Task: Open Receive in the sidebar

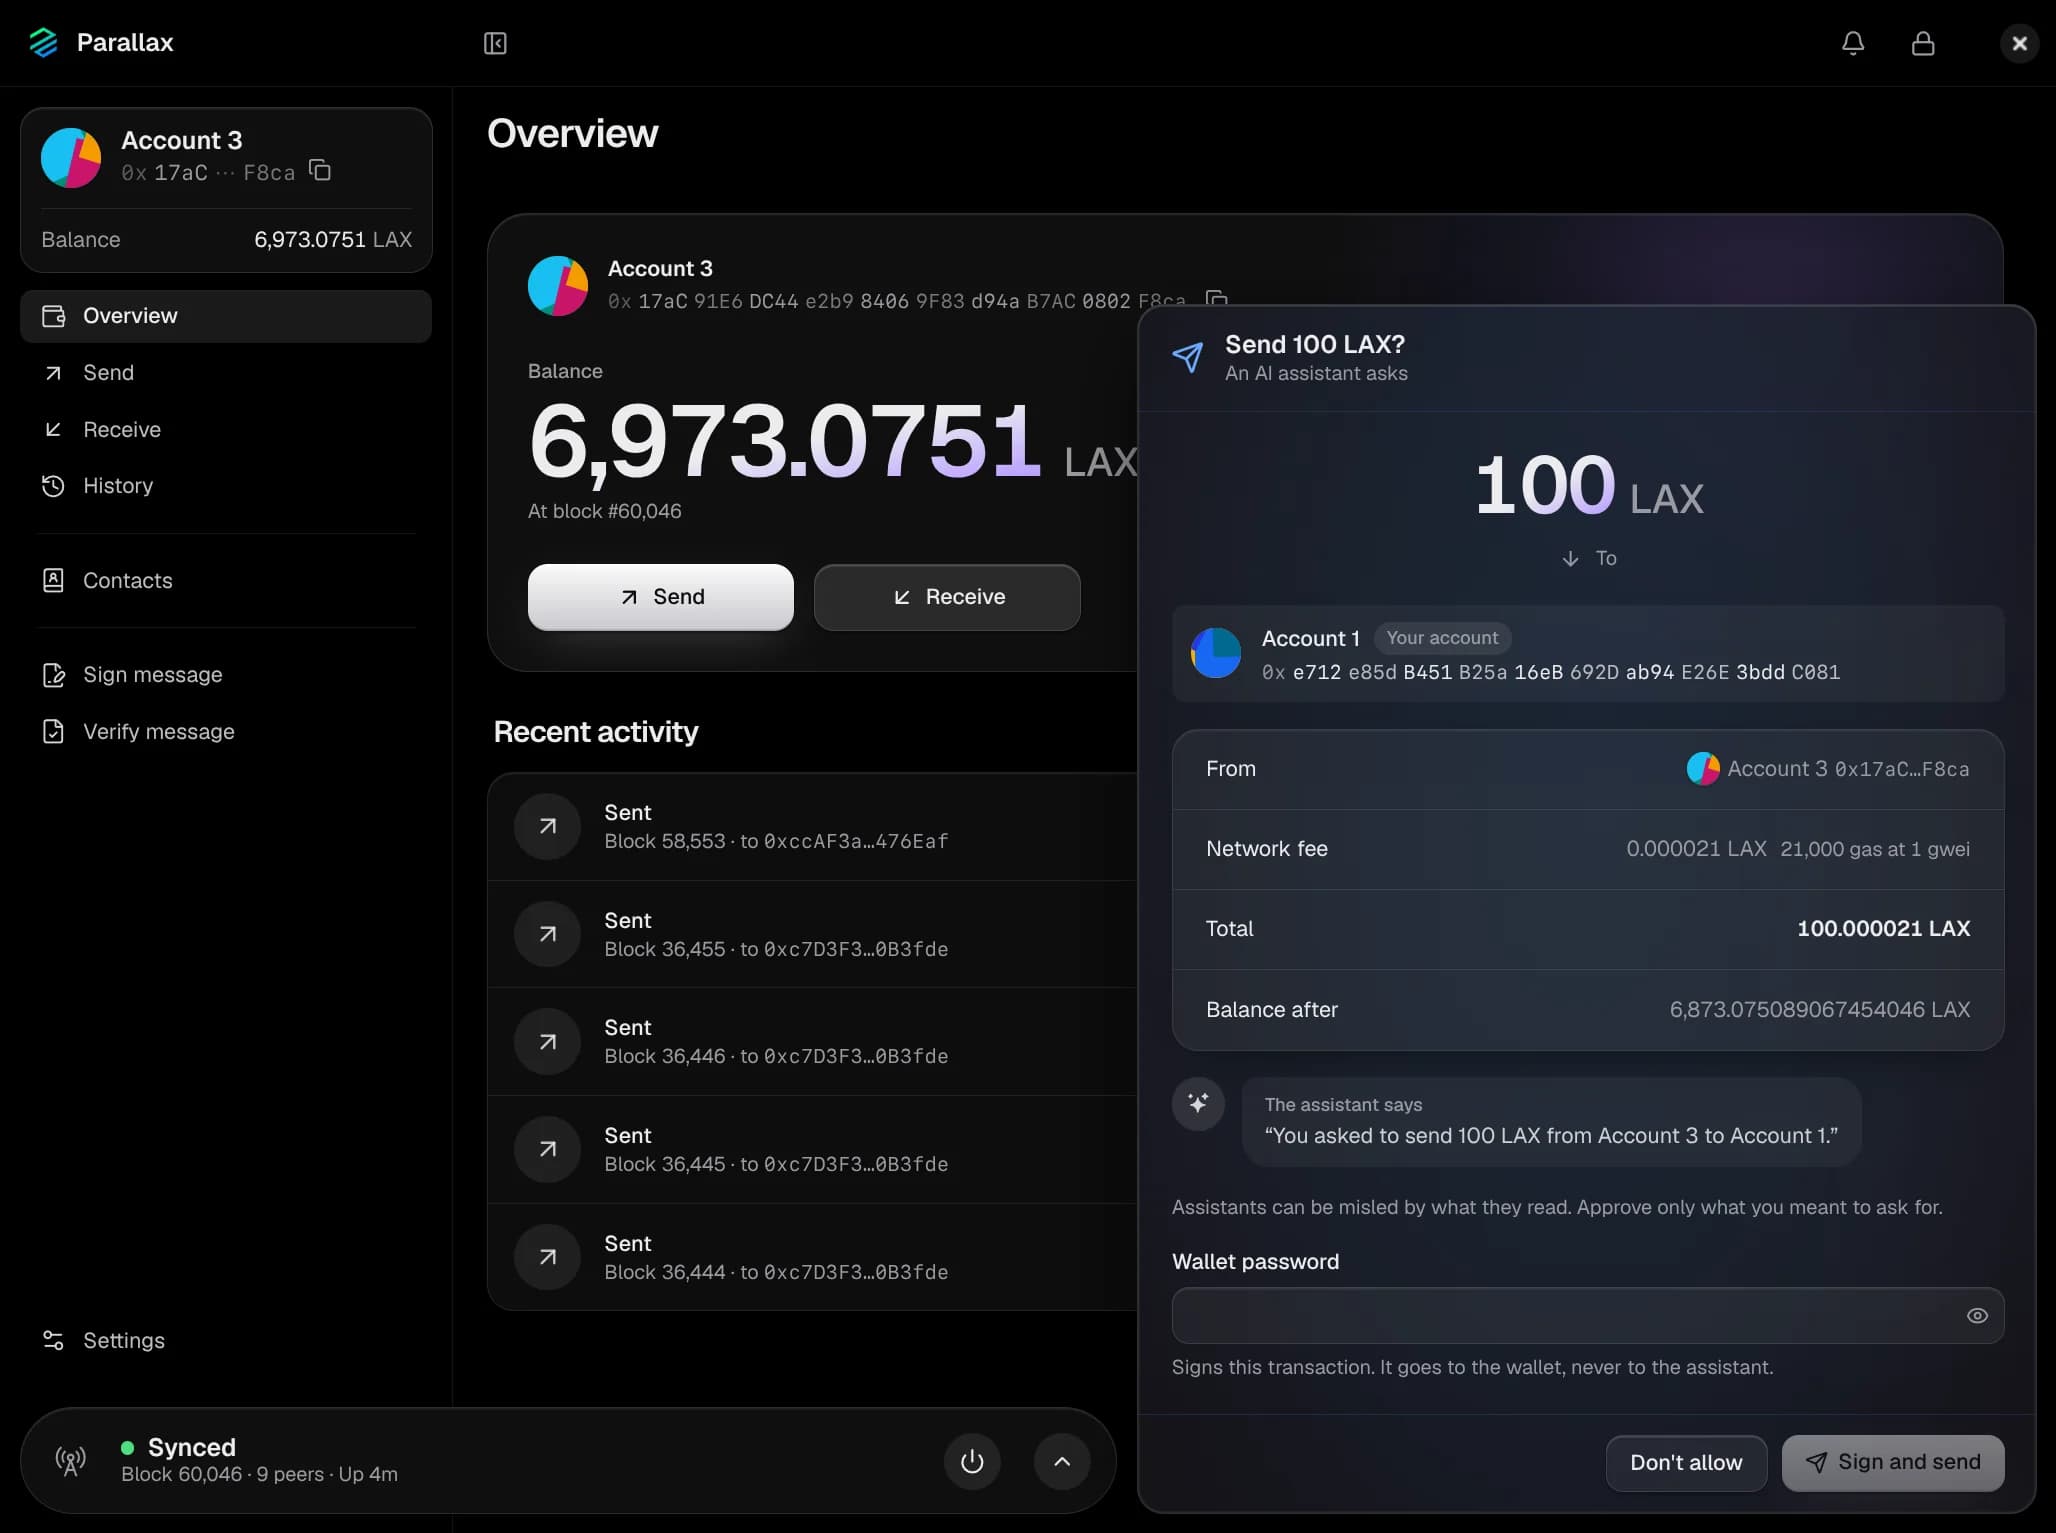Action: [x=226, y=430]
